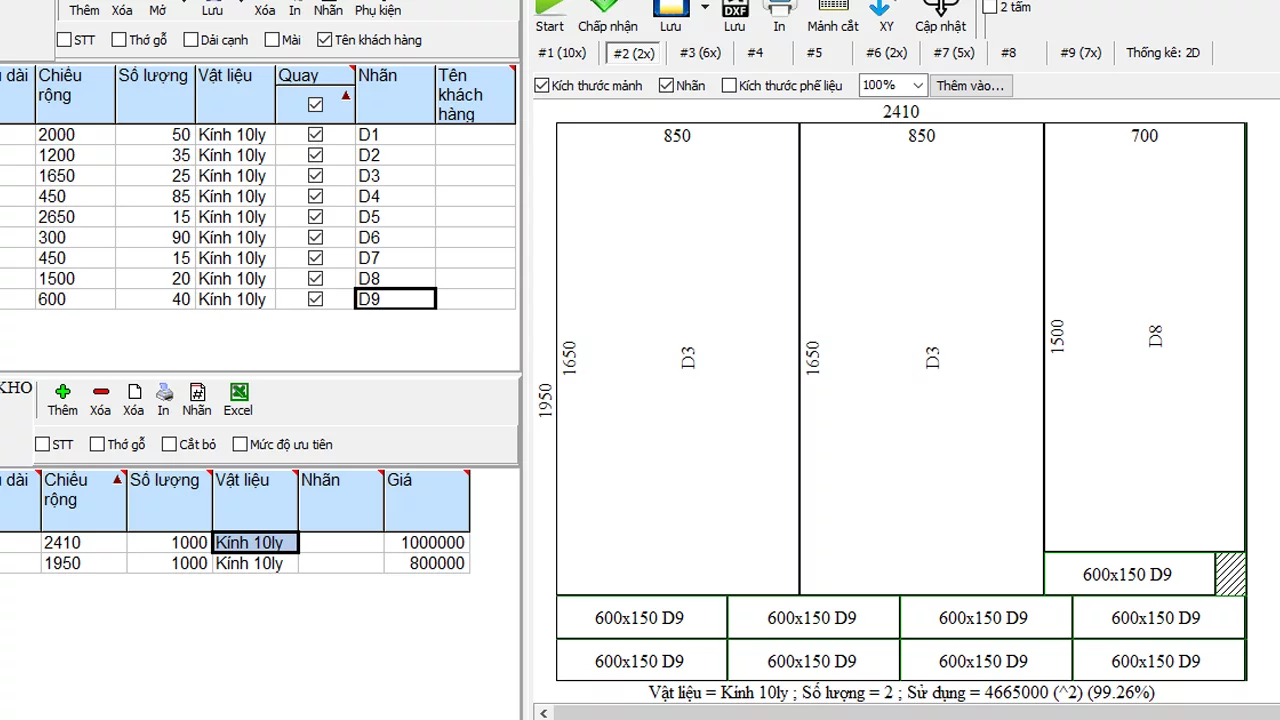
Task: Print stock list using the In printer icon
Action: pyautogui.click(x=164, y=392)
